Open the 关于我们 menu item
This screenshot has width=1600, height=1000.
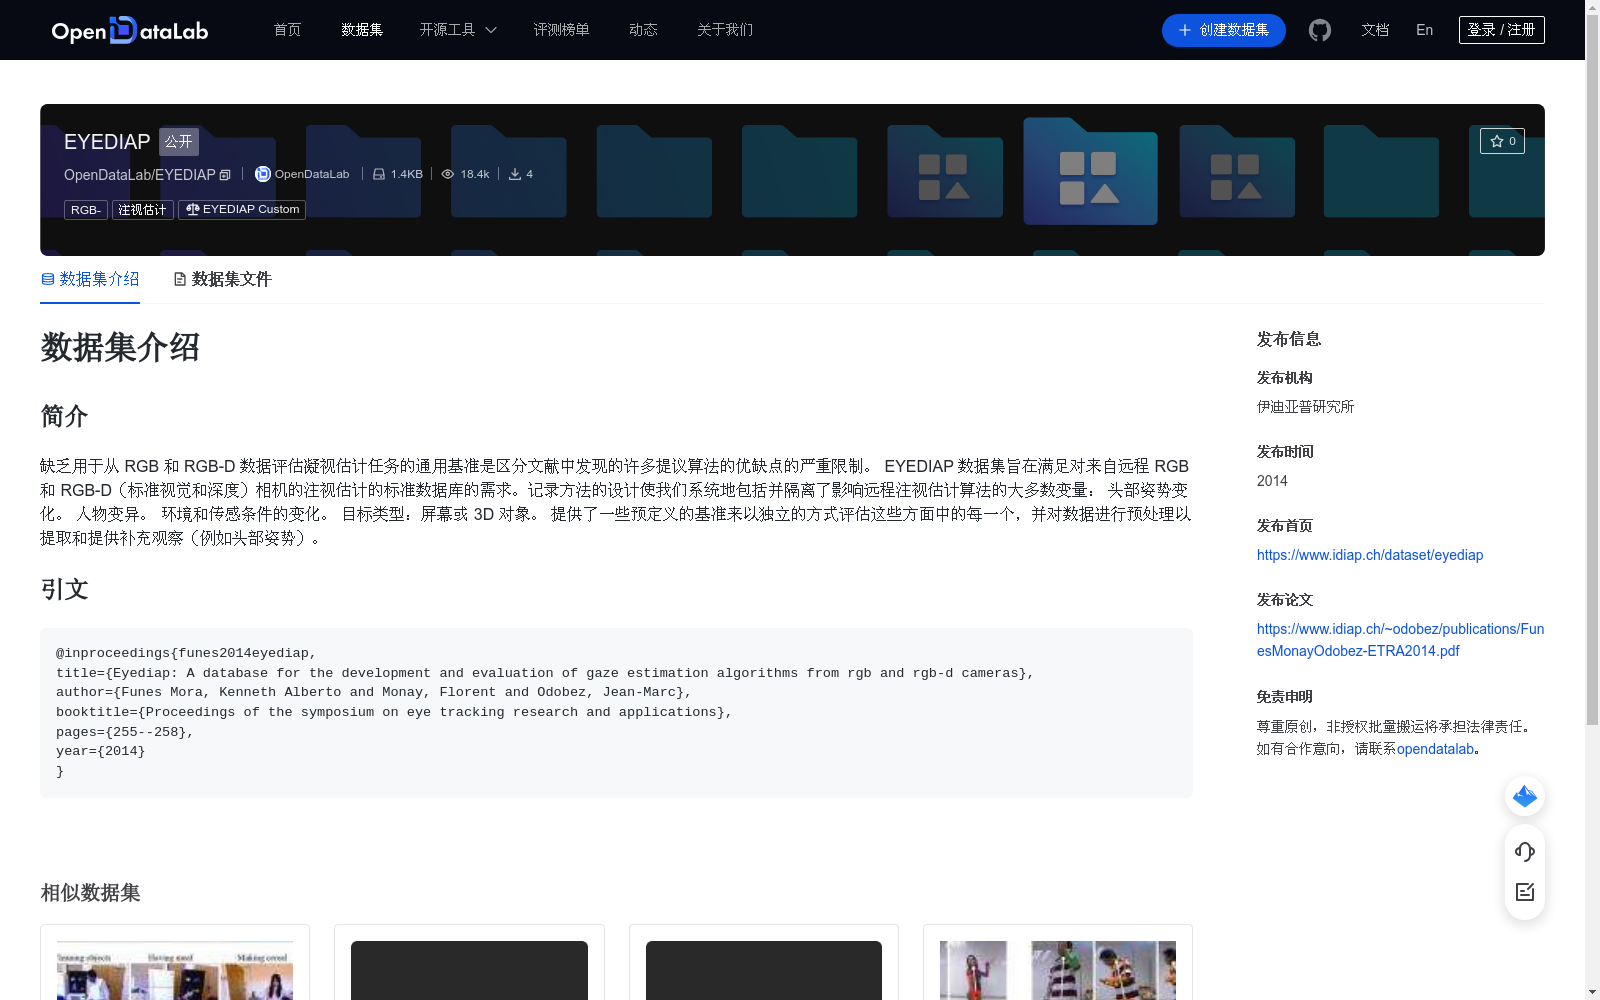[725, 30]
